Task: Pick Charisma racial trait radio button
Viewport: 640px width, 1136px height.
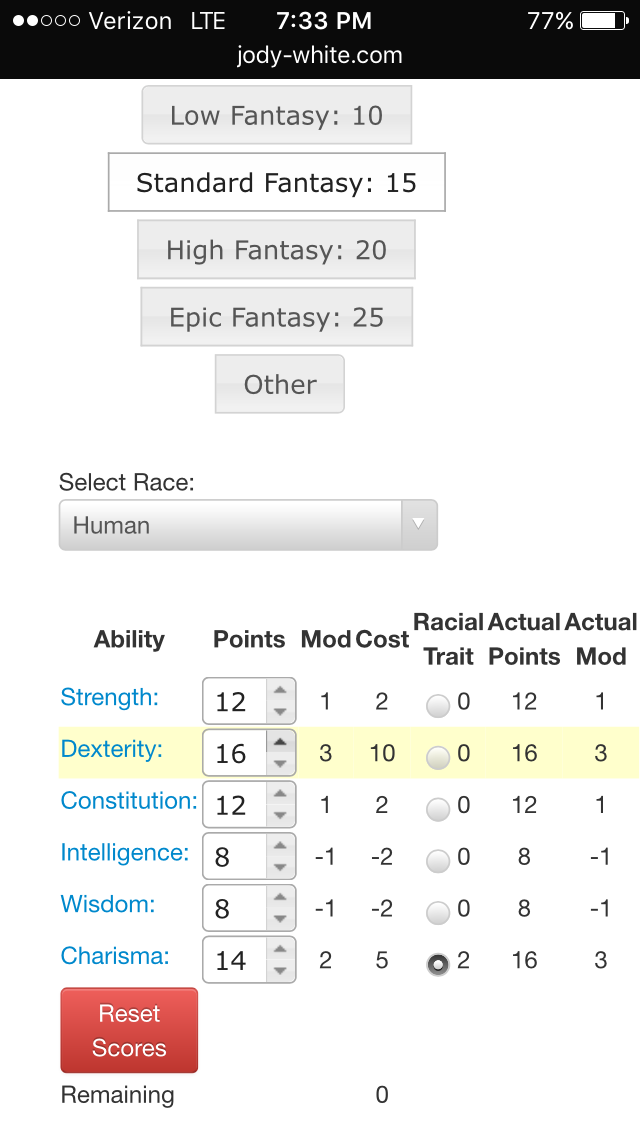Action: pyautogui.click(x=438, y=965)
